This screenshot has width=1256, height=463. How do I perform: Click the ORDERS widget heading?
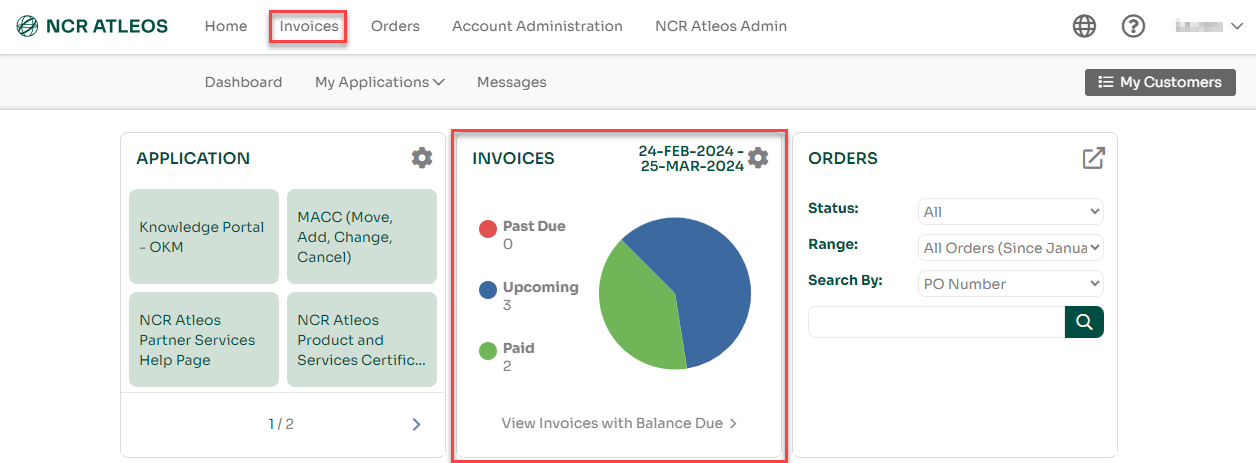(x=843, y=158)
